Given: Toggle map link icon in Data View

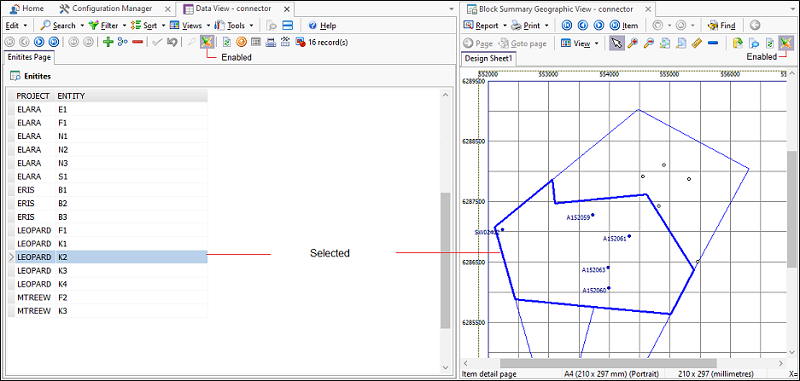Looking at the screenshot, I should click(207, 42).
